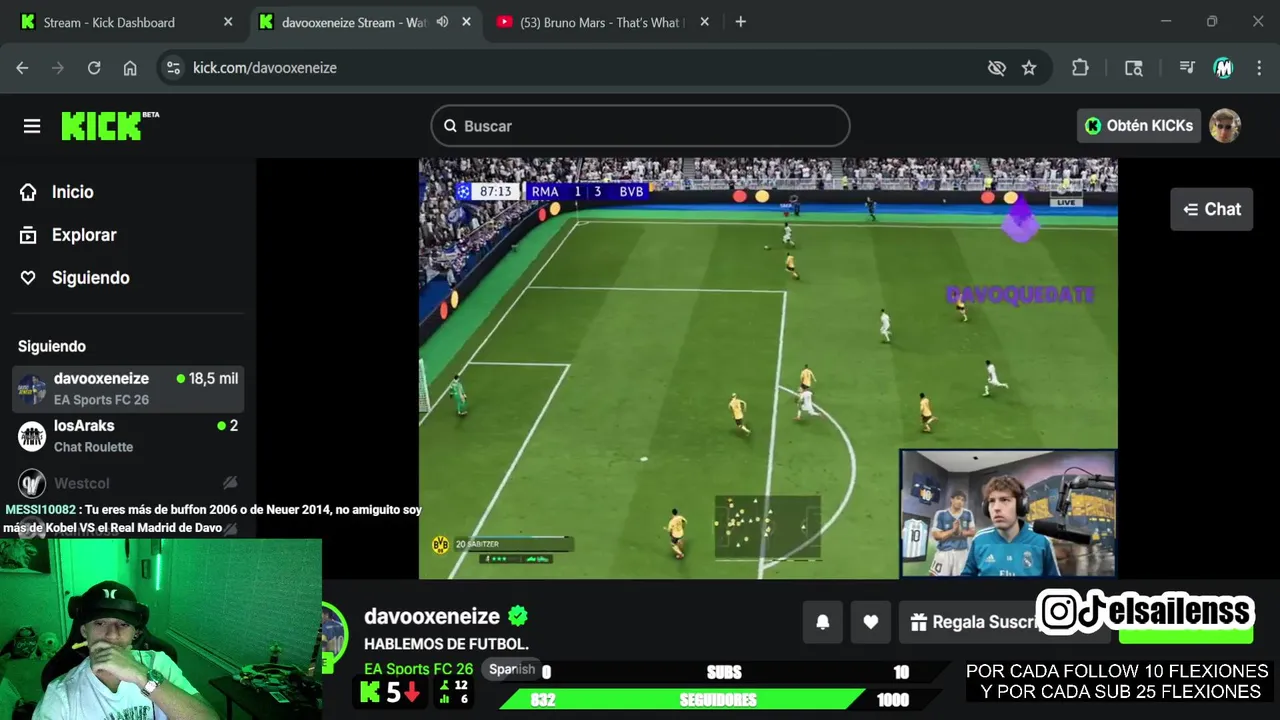The image size is (1280, 720).
Task: Select the davooxeneize Stream browser tab
Action: (354, 22)
